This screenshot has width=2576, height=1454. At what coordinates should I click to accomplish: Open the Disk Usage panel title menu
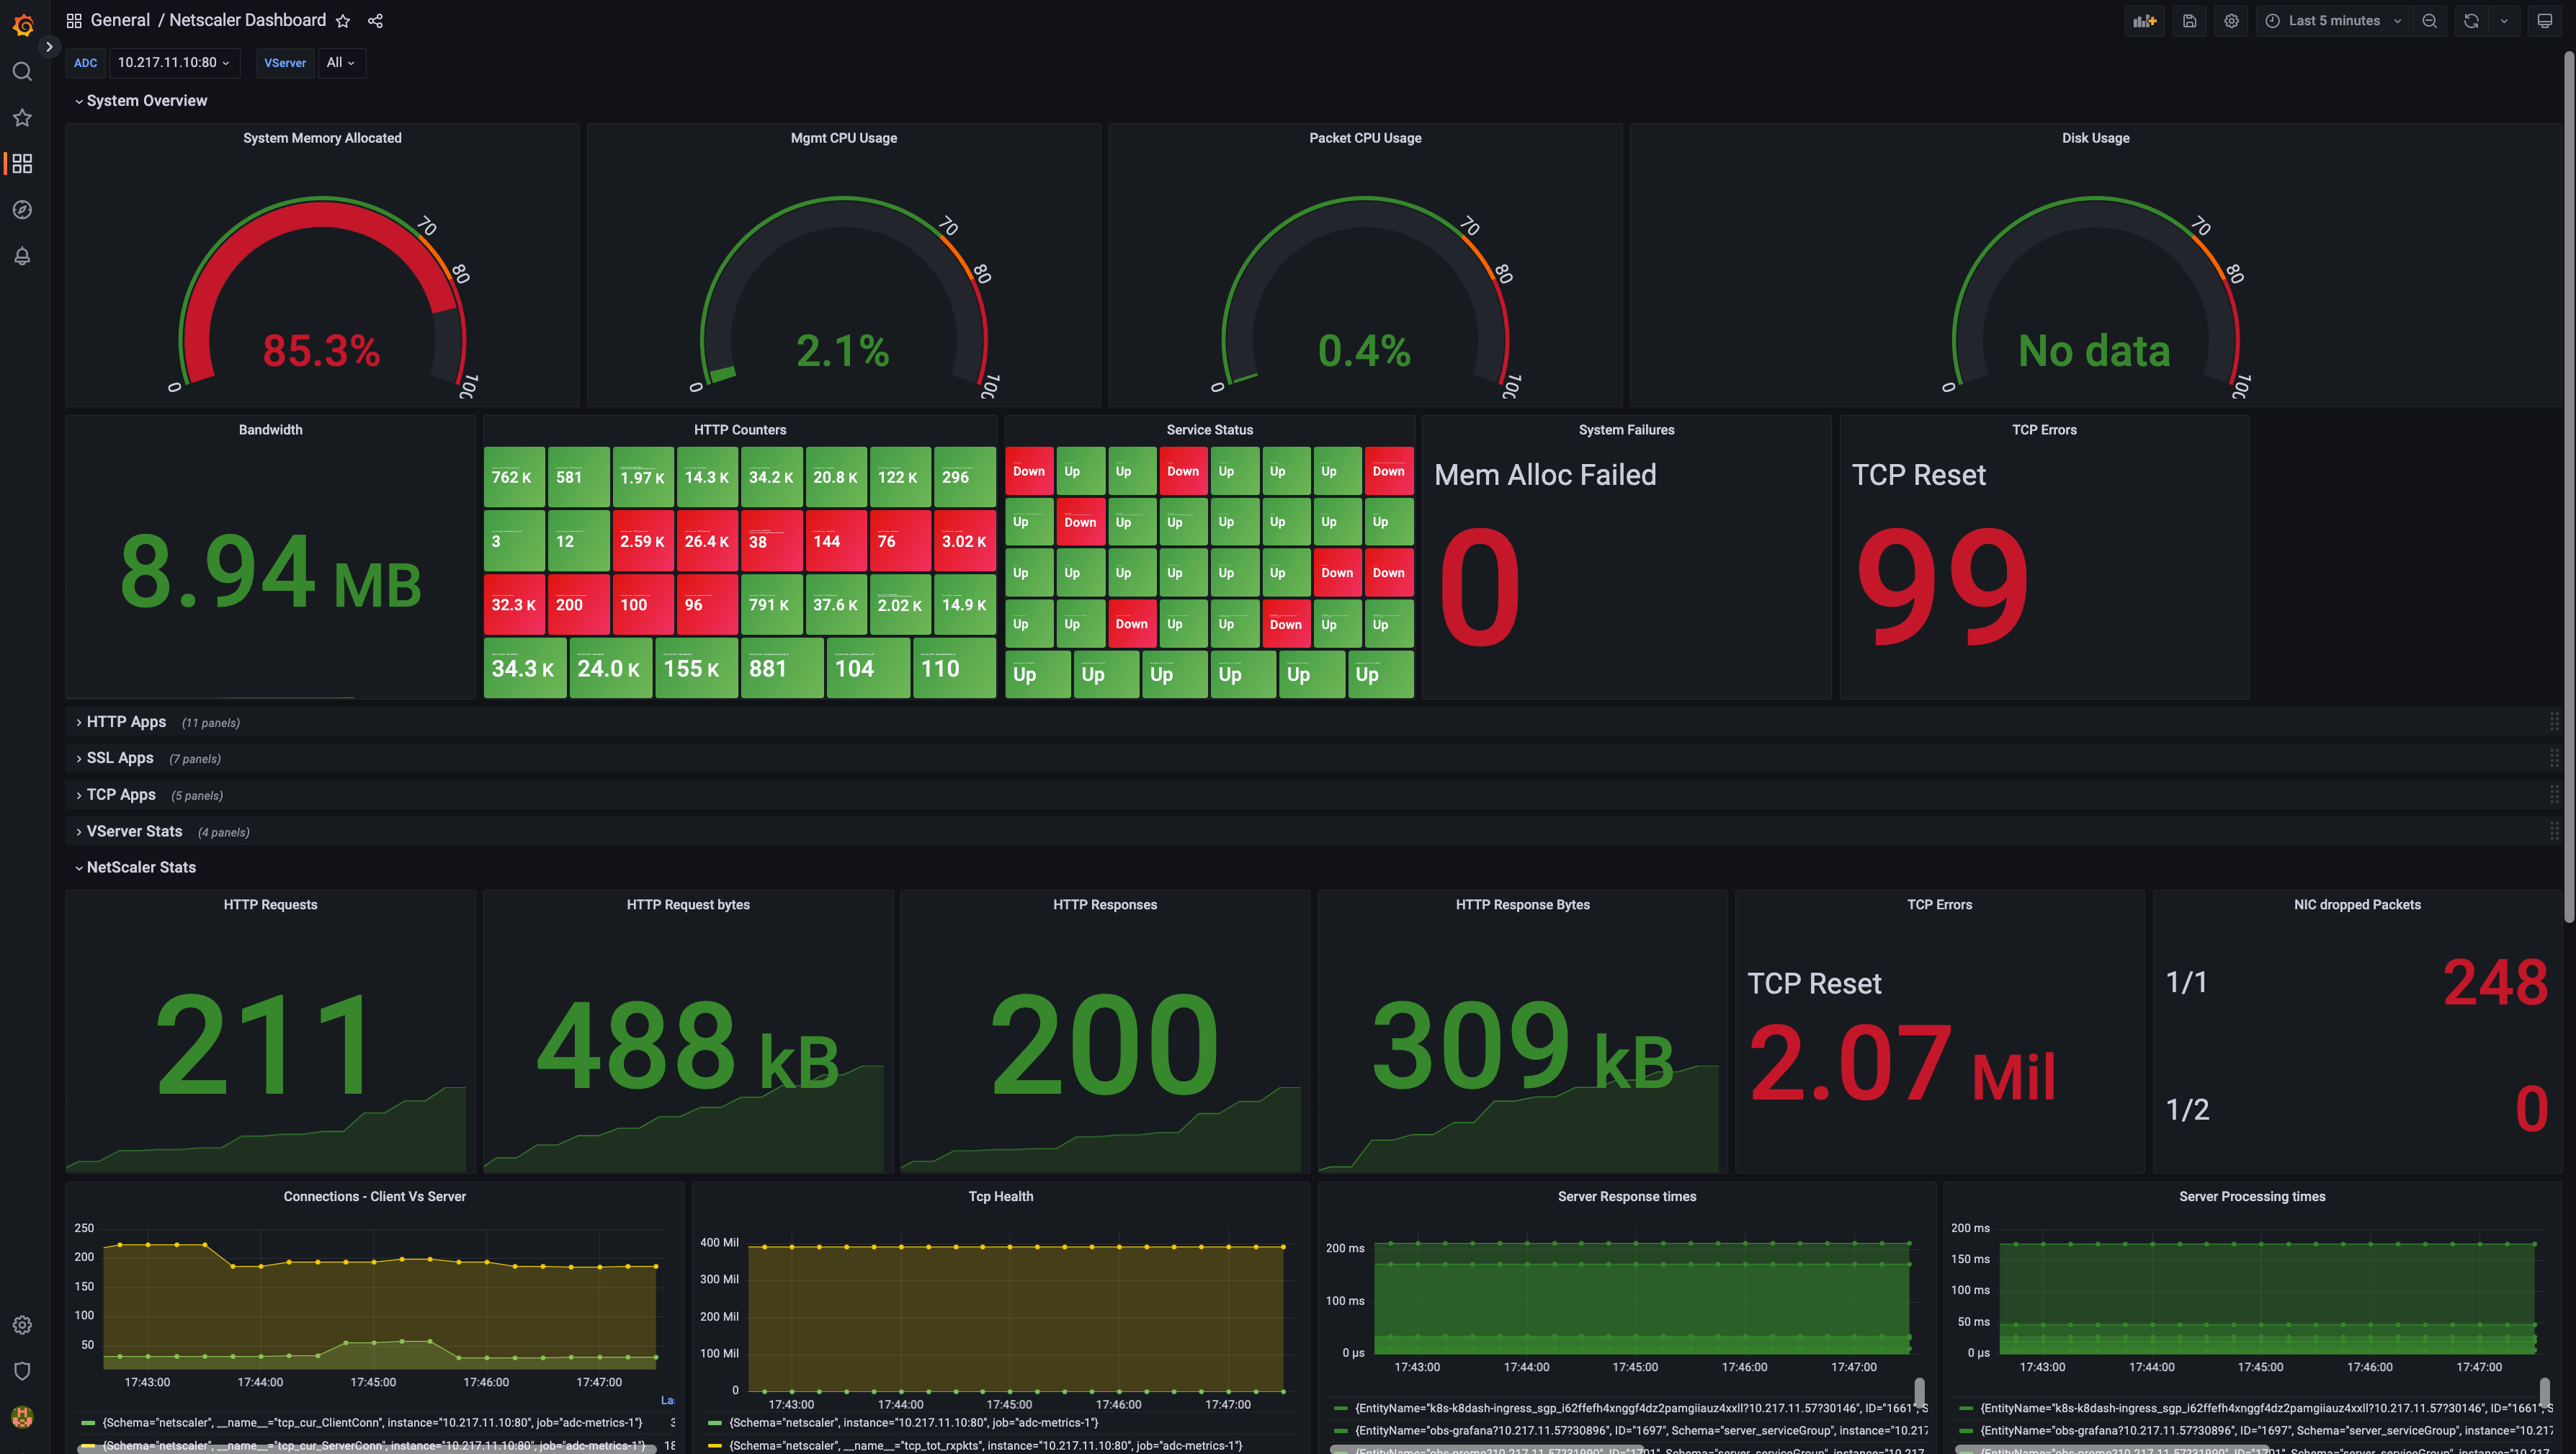(2095, 138)
